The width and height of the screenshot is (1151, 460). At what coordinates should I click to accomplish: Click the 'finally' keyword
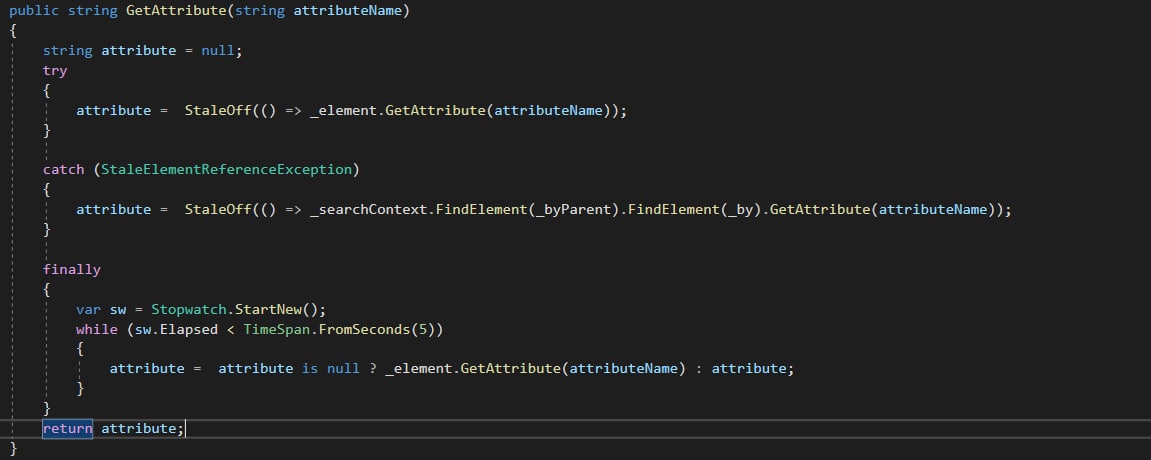(x=71, y=269)
